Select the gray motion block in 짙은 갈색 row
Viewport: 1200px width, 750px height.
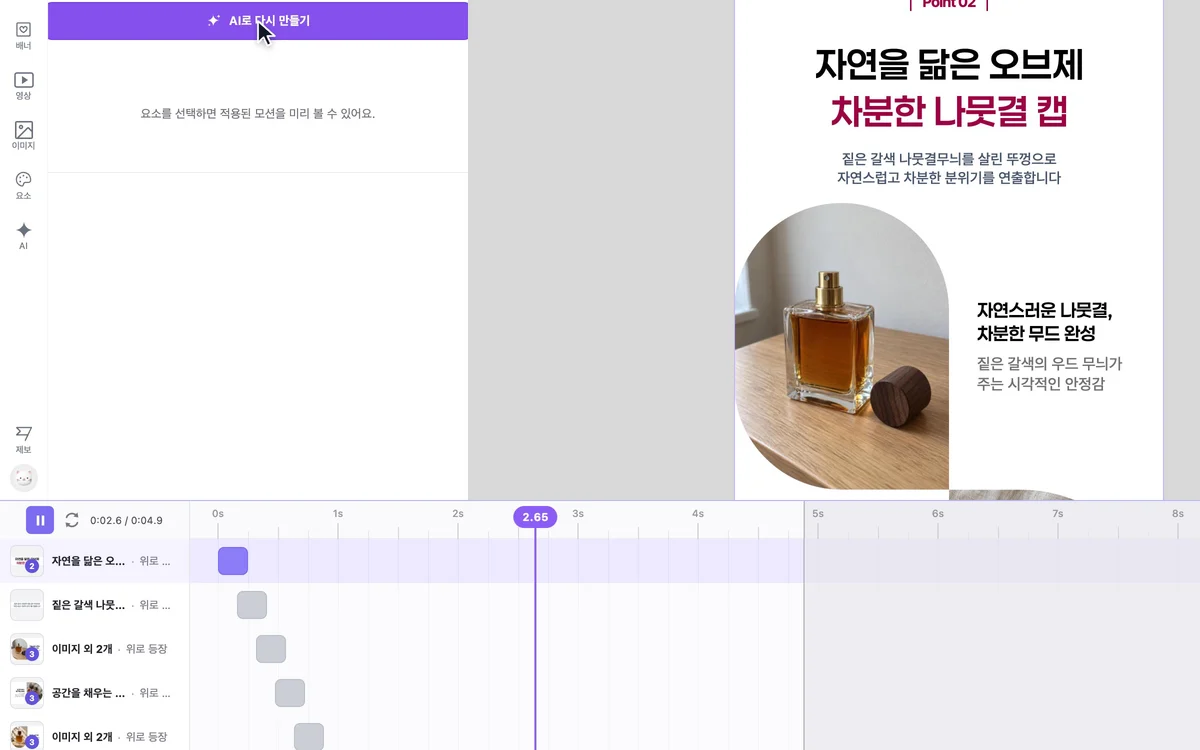point(252,605)
